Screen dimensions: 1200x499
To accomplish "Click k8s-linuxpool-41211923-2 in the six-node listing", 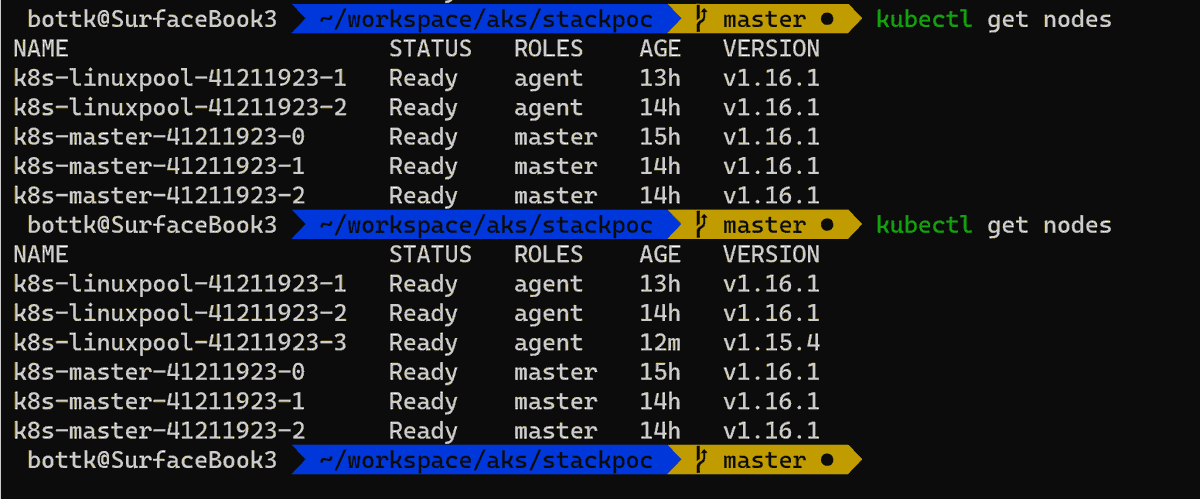I will 181,313.
